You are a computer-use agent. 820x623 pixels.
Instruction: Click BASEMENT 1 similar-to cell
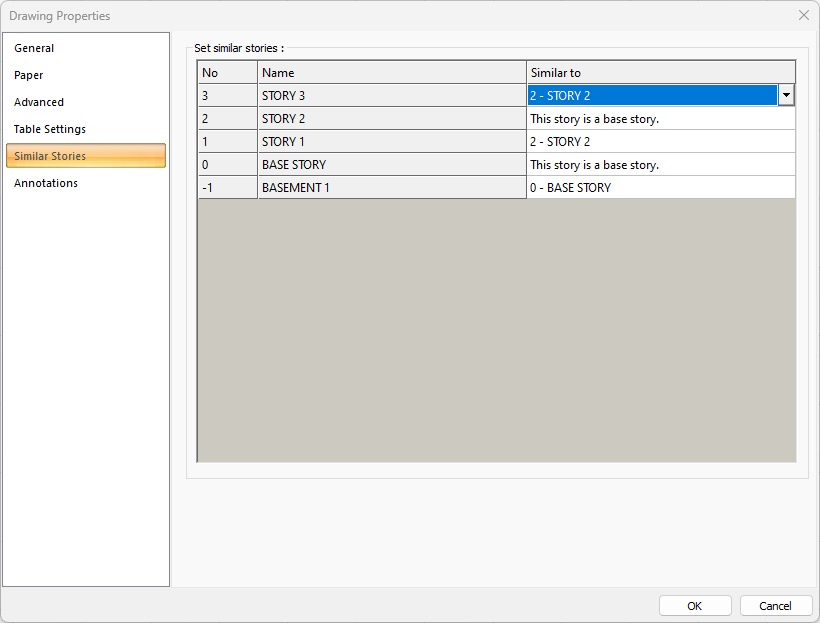(x=660, y=188)
